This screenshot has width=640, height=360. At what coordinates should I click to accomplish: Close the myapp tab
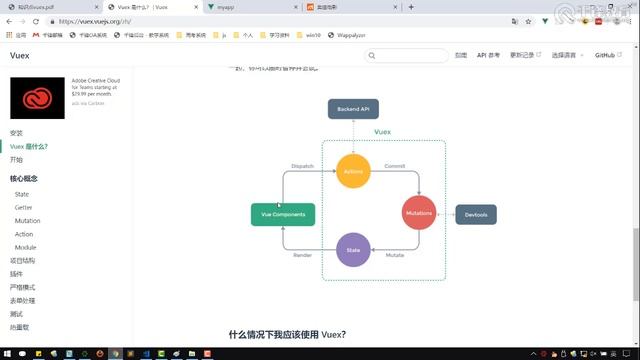(x=296, y=7)
